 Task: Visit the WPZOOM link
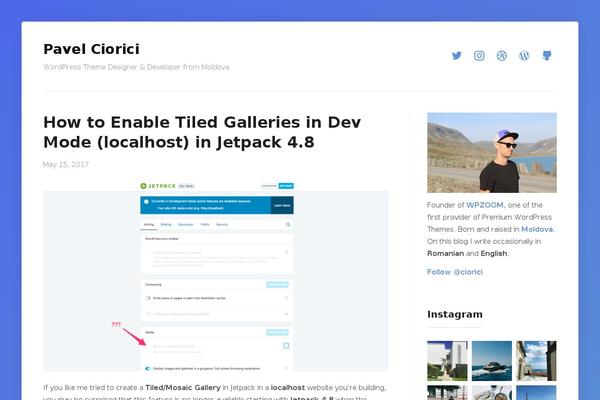coord(485,205)
